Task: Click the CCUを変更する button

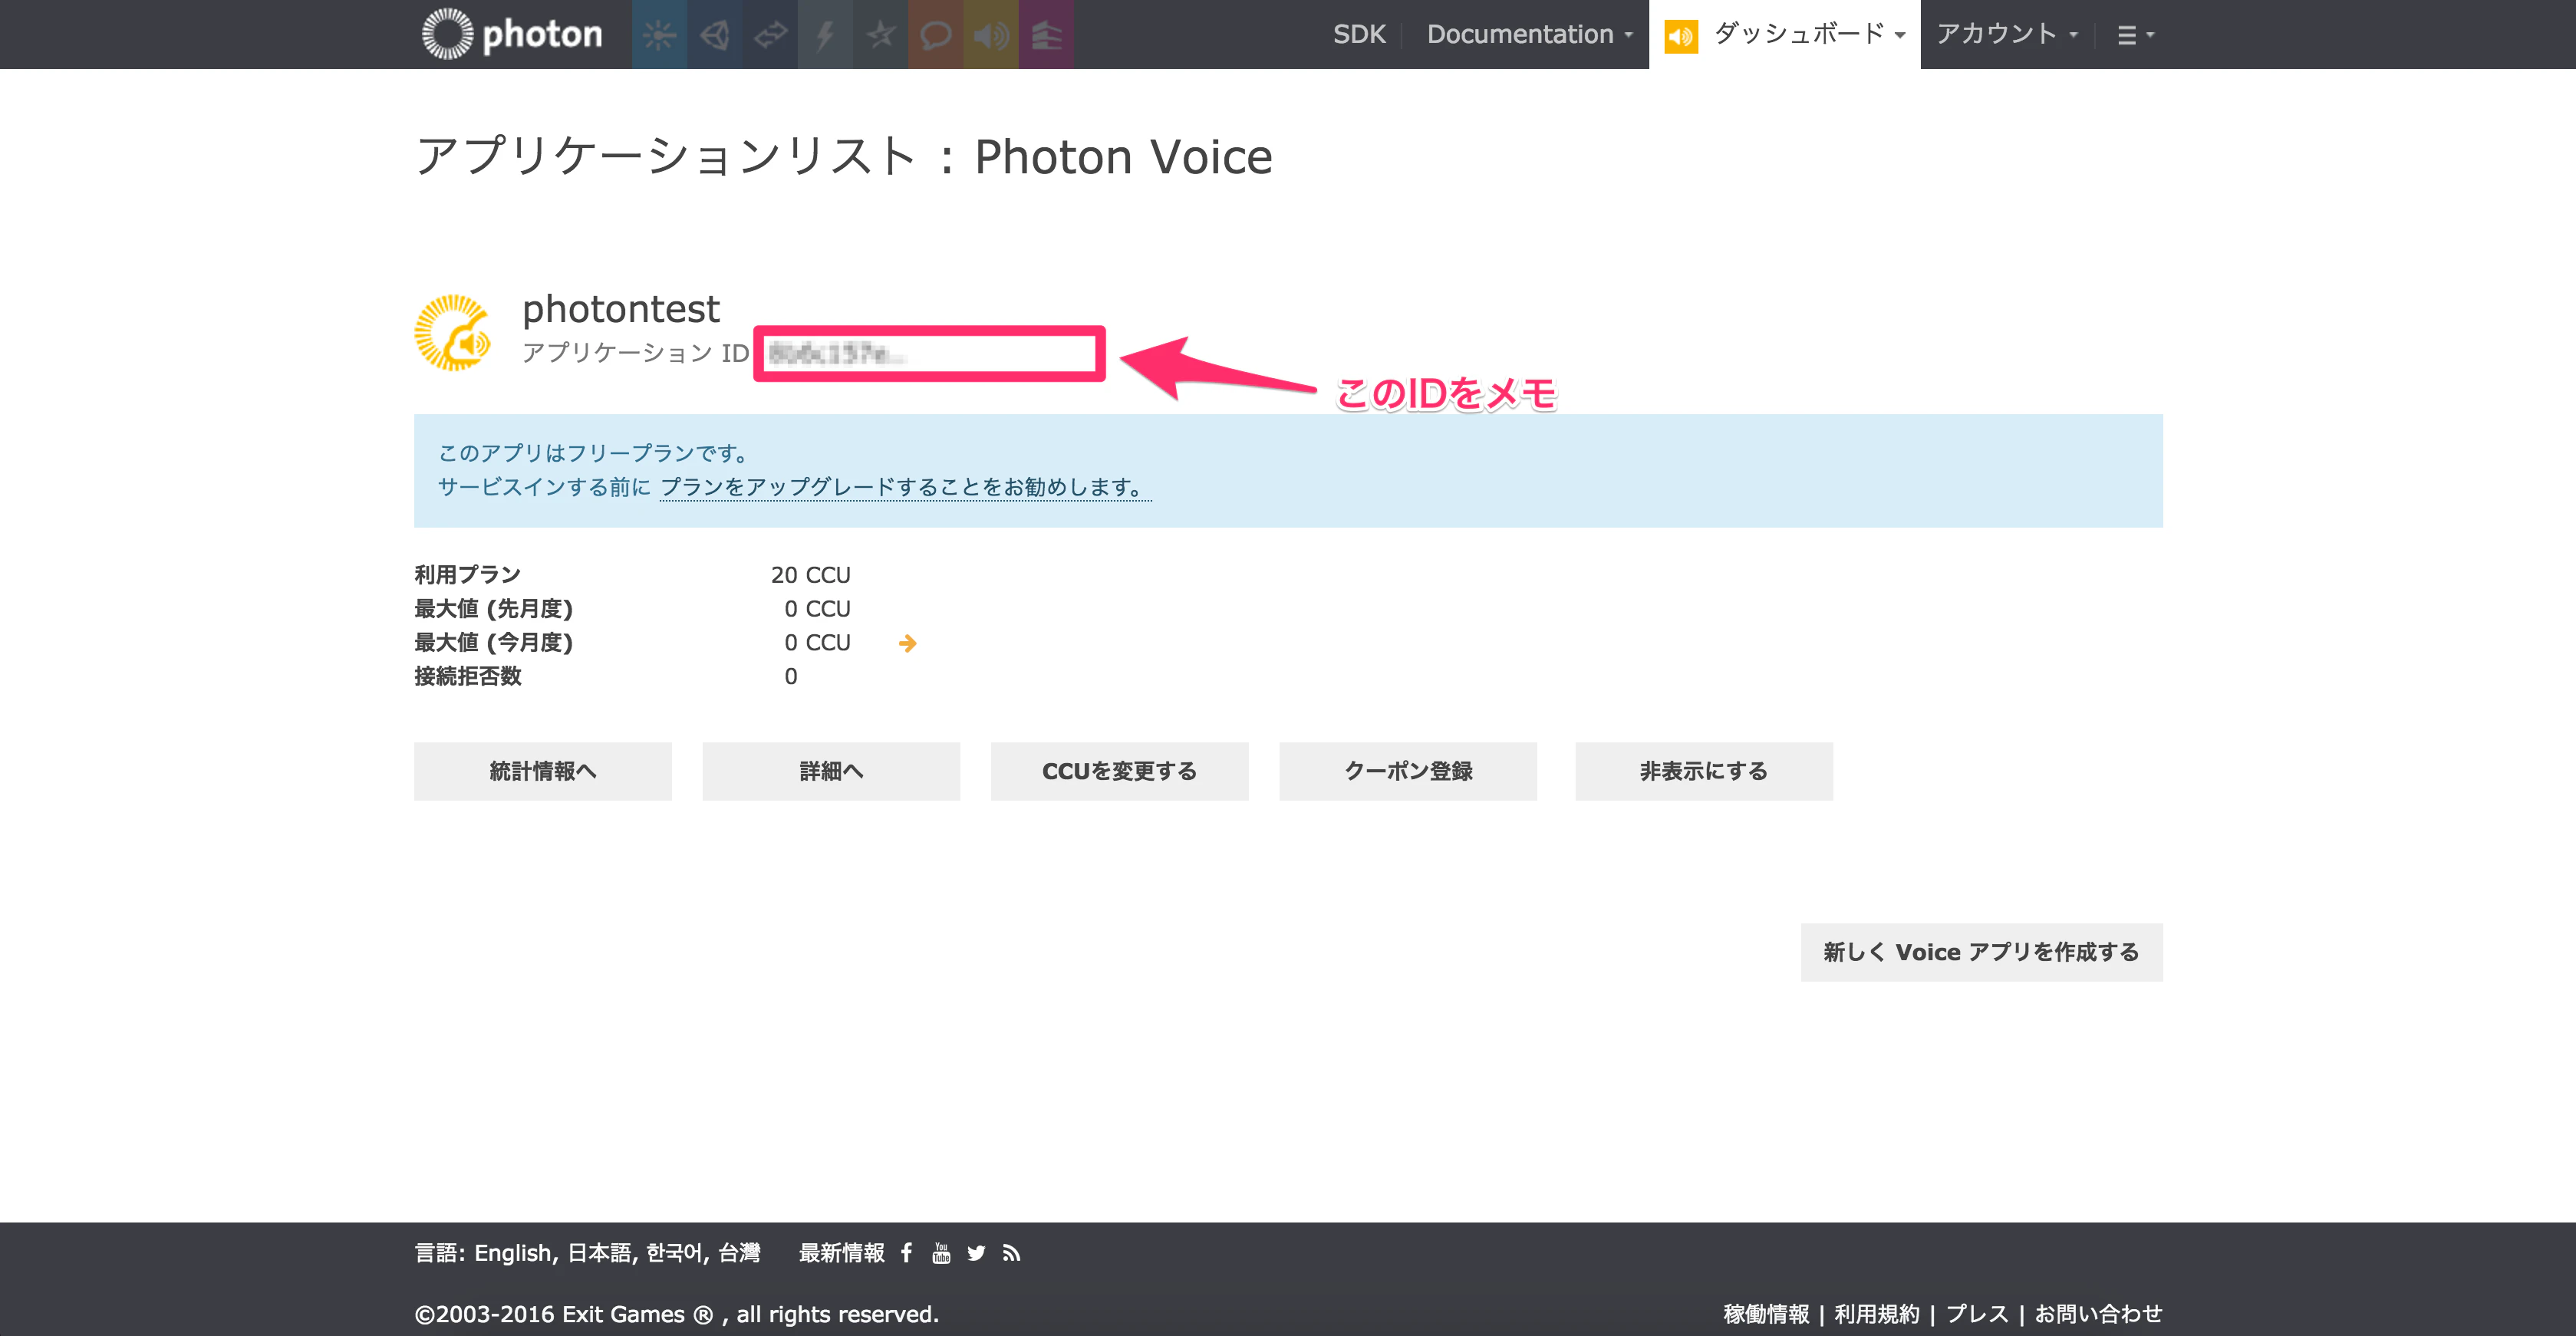Action: 1119,771
